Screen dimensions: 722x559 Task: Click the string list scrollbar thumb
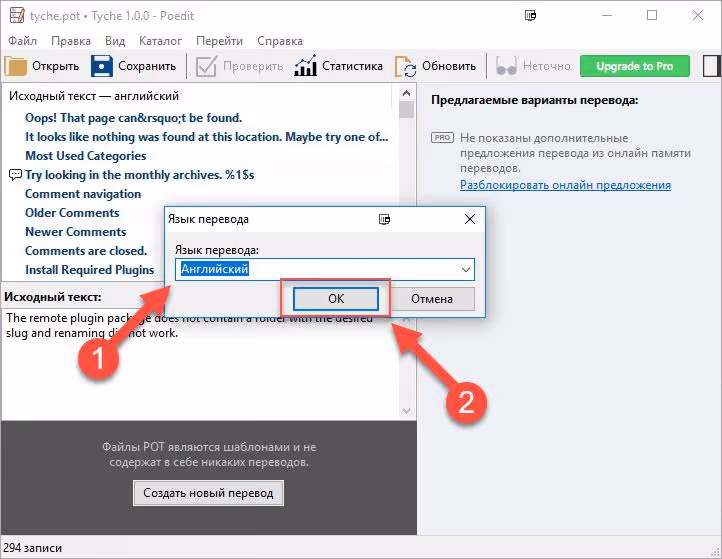click(406, 110)
